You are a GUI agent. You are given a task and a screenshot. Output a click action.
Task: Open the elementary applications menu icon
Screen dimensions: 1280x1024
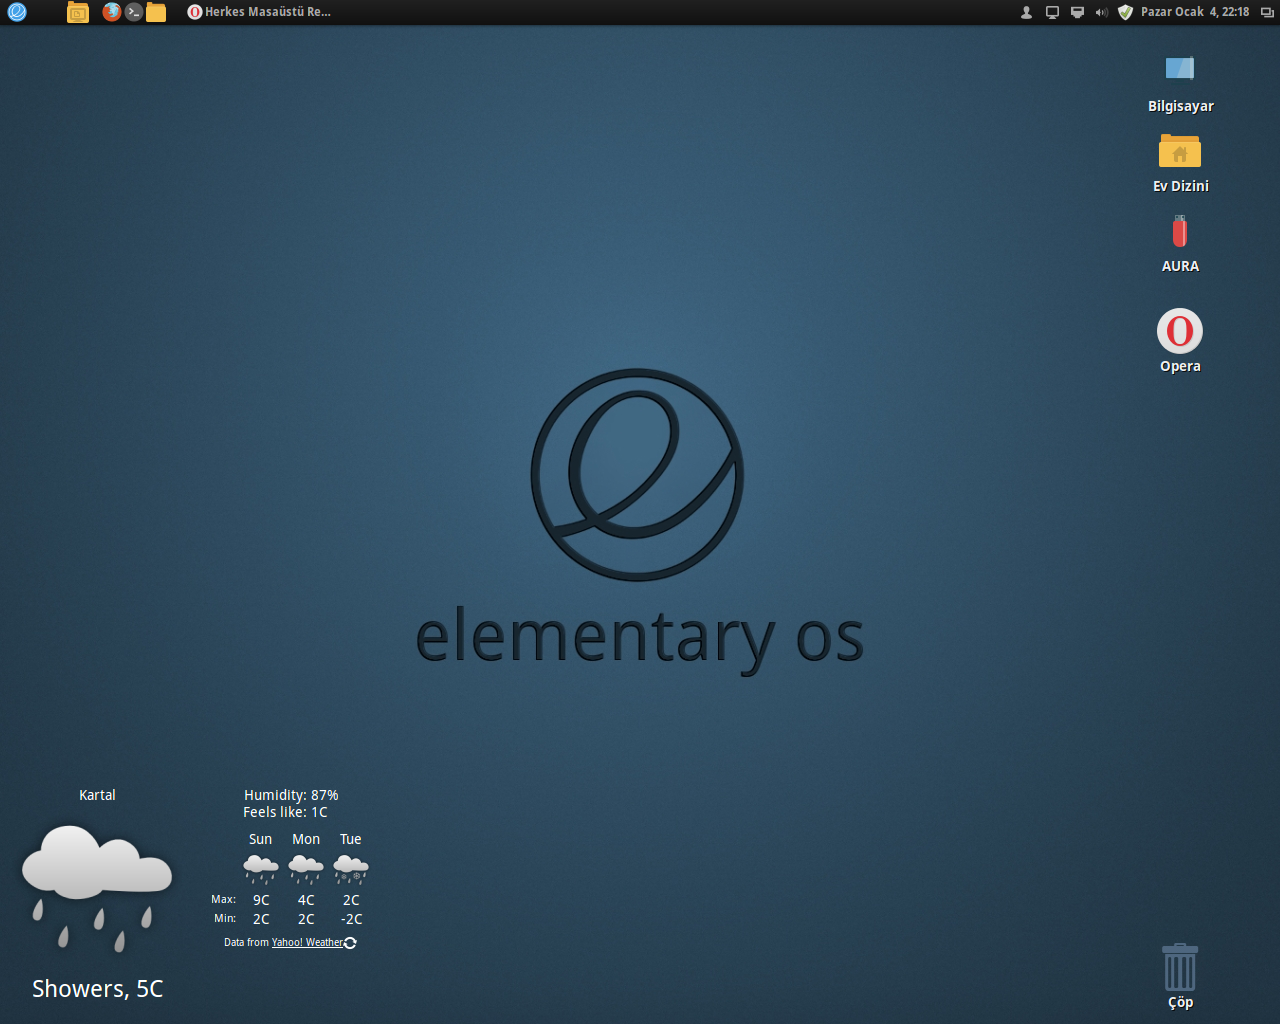17,12
